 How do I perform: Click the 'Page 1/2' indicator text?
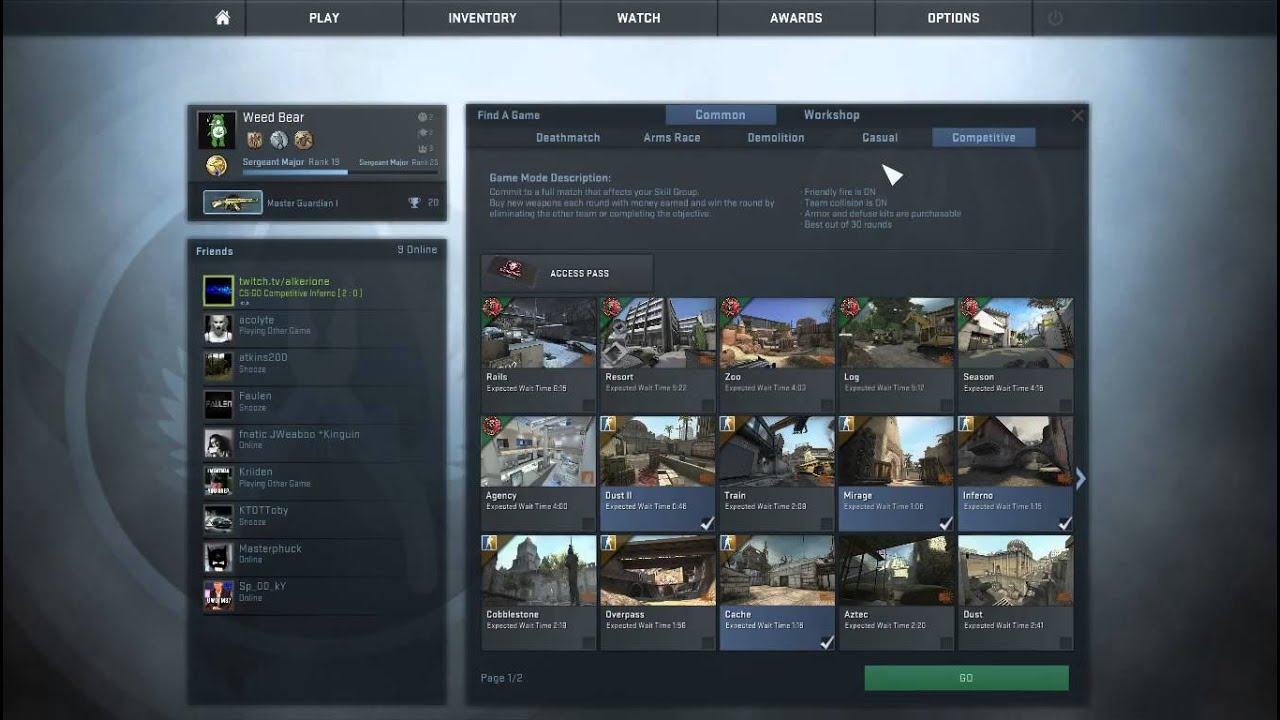502,678
